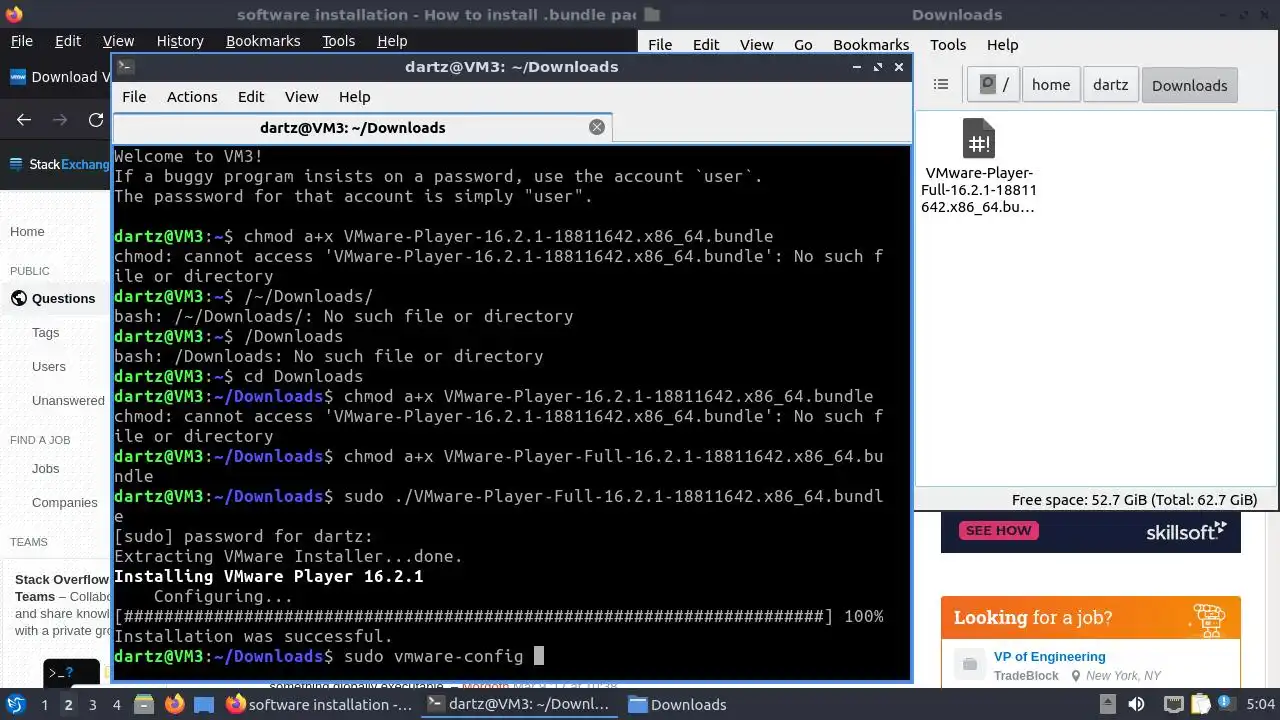Click the home breadcrumb in the file manager
1280x720 pixels.
[1051, 85]
